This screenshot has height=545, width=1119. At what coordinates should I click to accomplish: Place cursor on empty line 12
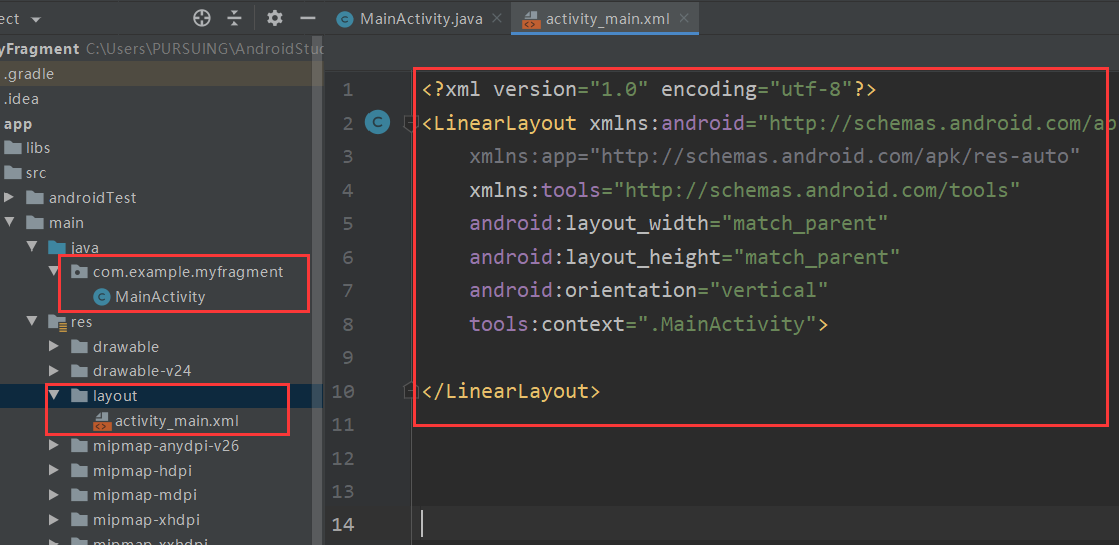[766, 458]
